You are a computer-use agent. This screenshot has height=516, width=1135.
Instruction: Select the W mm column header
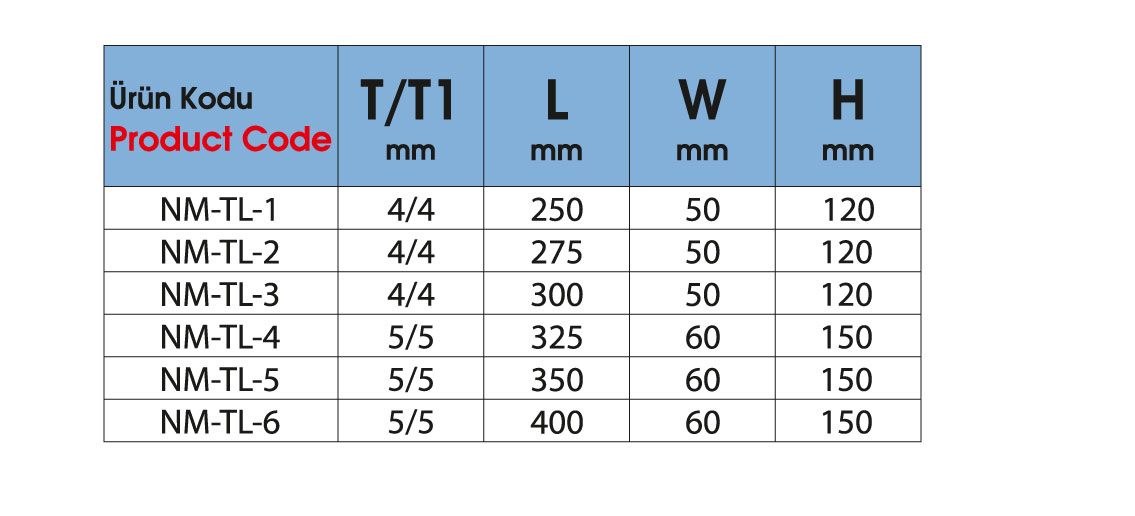702,116
